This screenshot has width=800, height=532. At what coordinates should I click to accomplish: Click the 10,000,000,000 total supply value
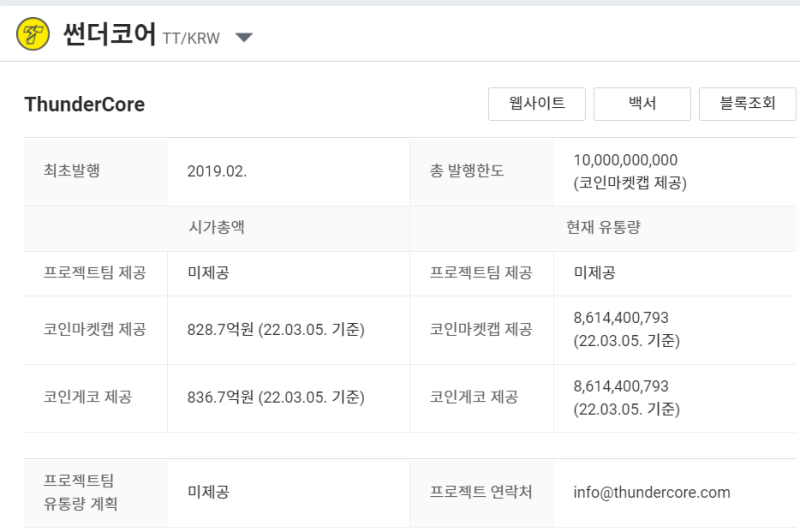click(626, 160)
